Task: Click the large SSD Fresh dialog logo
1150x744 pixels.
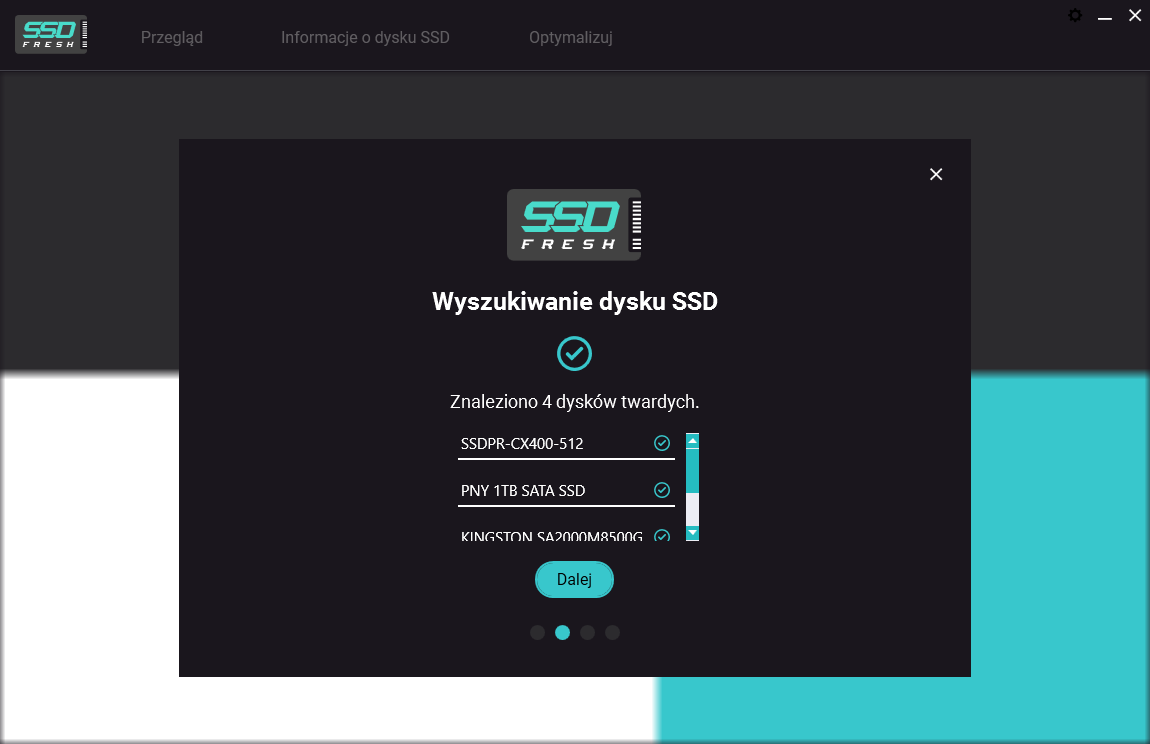Action: pyautogui.click(x=574, y=225)
